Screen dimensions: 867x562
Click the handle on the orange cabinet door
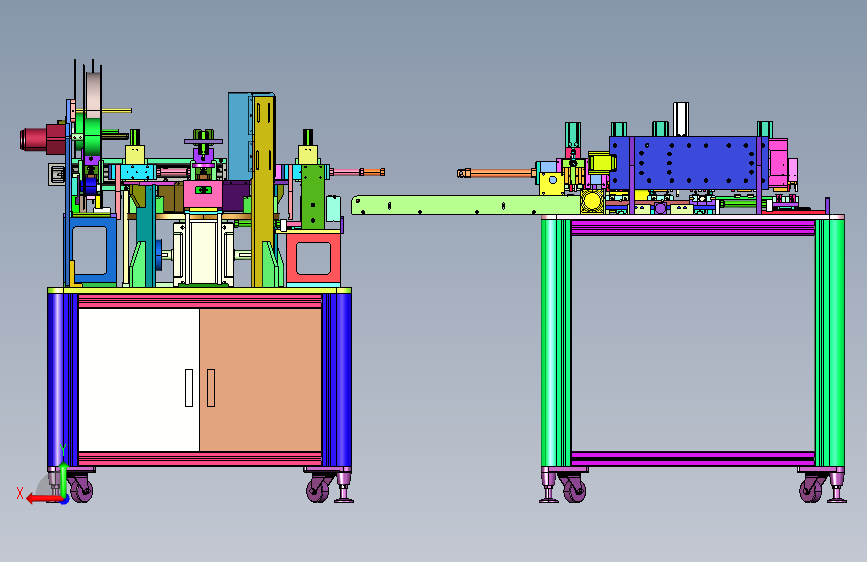coord(211,388)
